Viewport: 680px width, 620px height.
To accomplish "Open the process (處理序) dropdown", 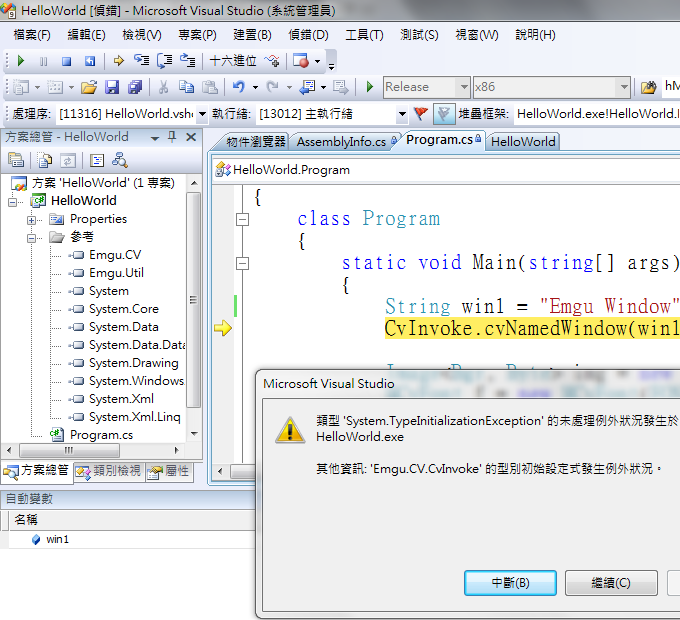I will (x=202, y=114).
